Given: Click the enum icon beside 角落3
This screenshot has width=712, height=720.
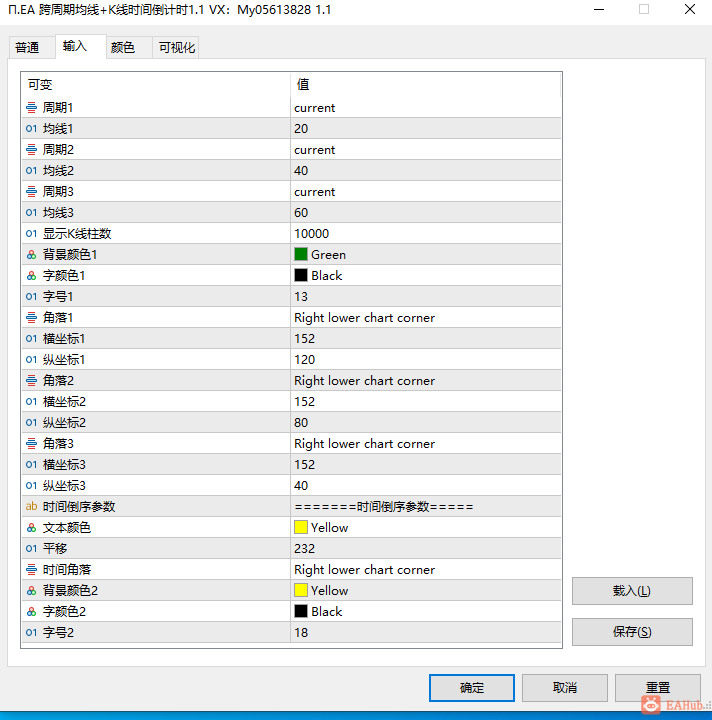Looking at the screenshot, I should pyautogui.click(x=31, y=444).
